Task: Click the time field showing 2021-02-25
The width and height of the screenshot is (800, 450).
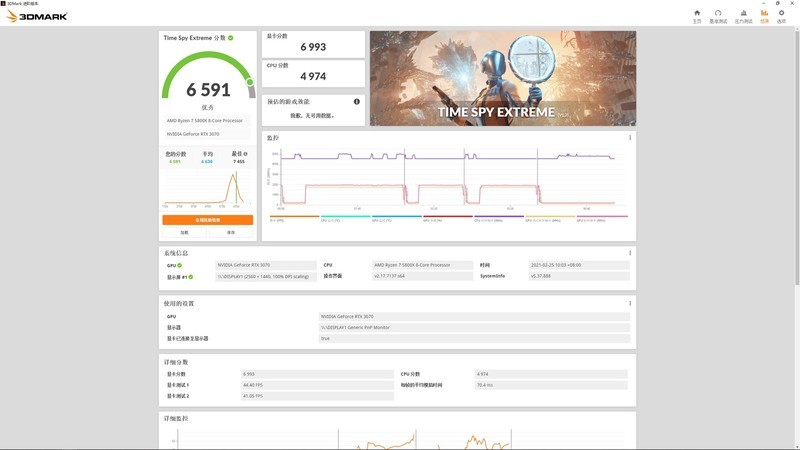Action: [x=579, y=265]
